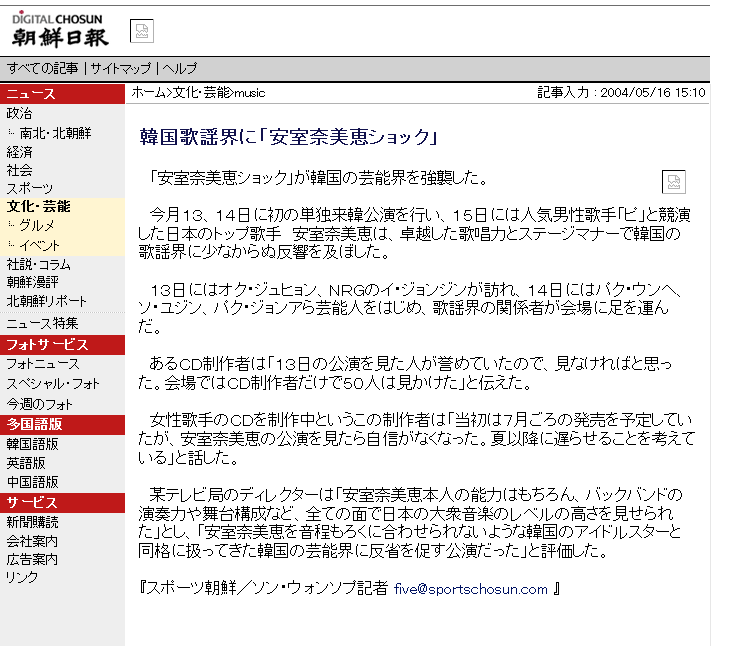Viewport: 740px width, 646px height.
Task: Open the 政治 section
Action: (19, 113)
